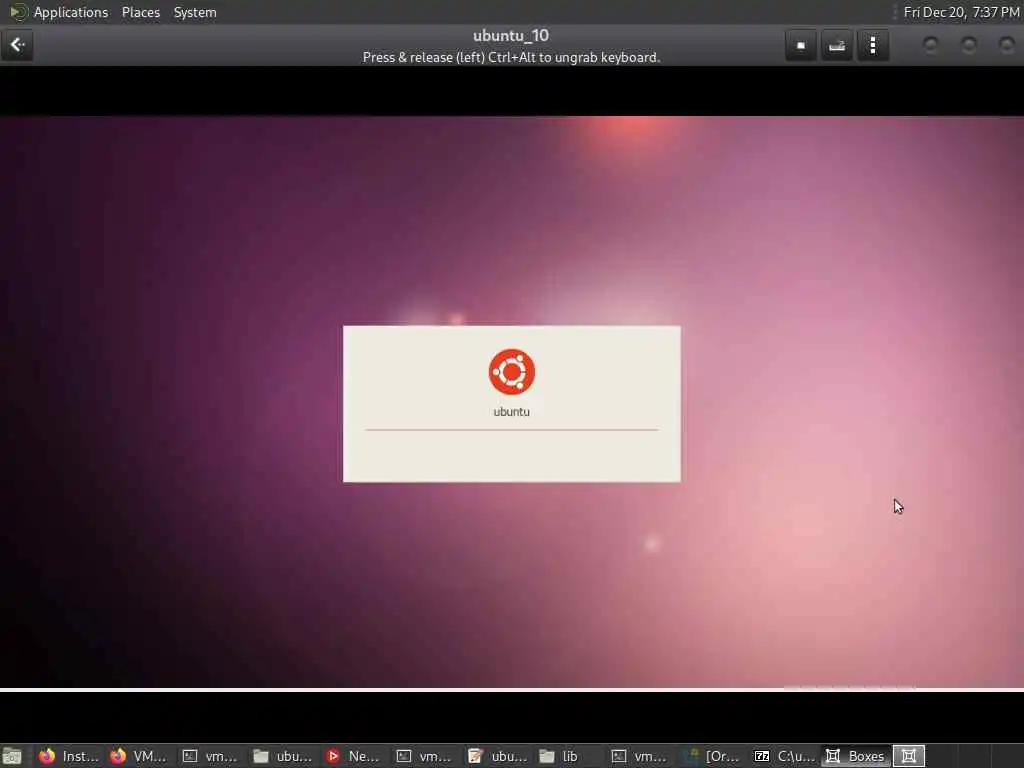1024x768 pixels.
Task: Click the ubuntu_10 window title
Action: pyautogui.click(x=511, y=36)
